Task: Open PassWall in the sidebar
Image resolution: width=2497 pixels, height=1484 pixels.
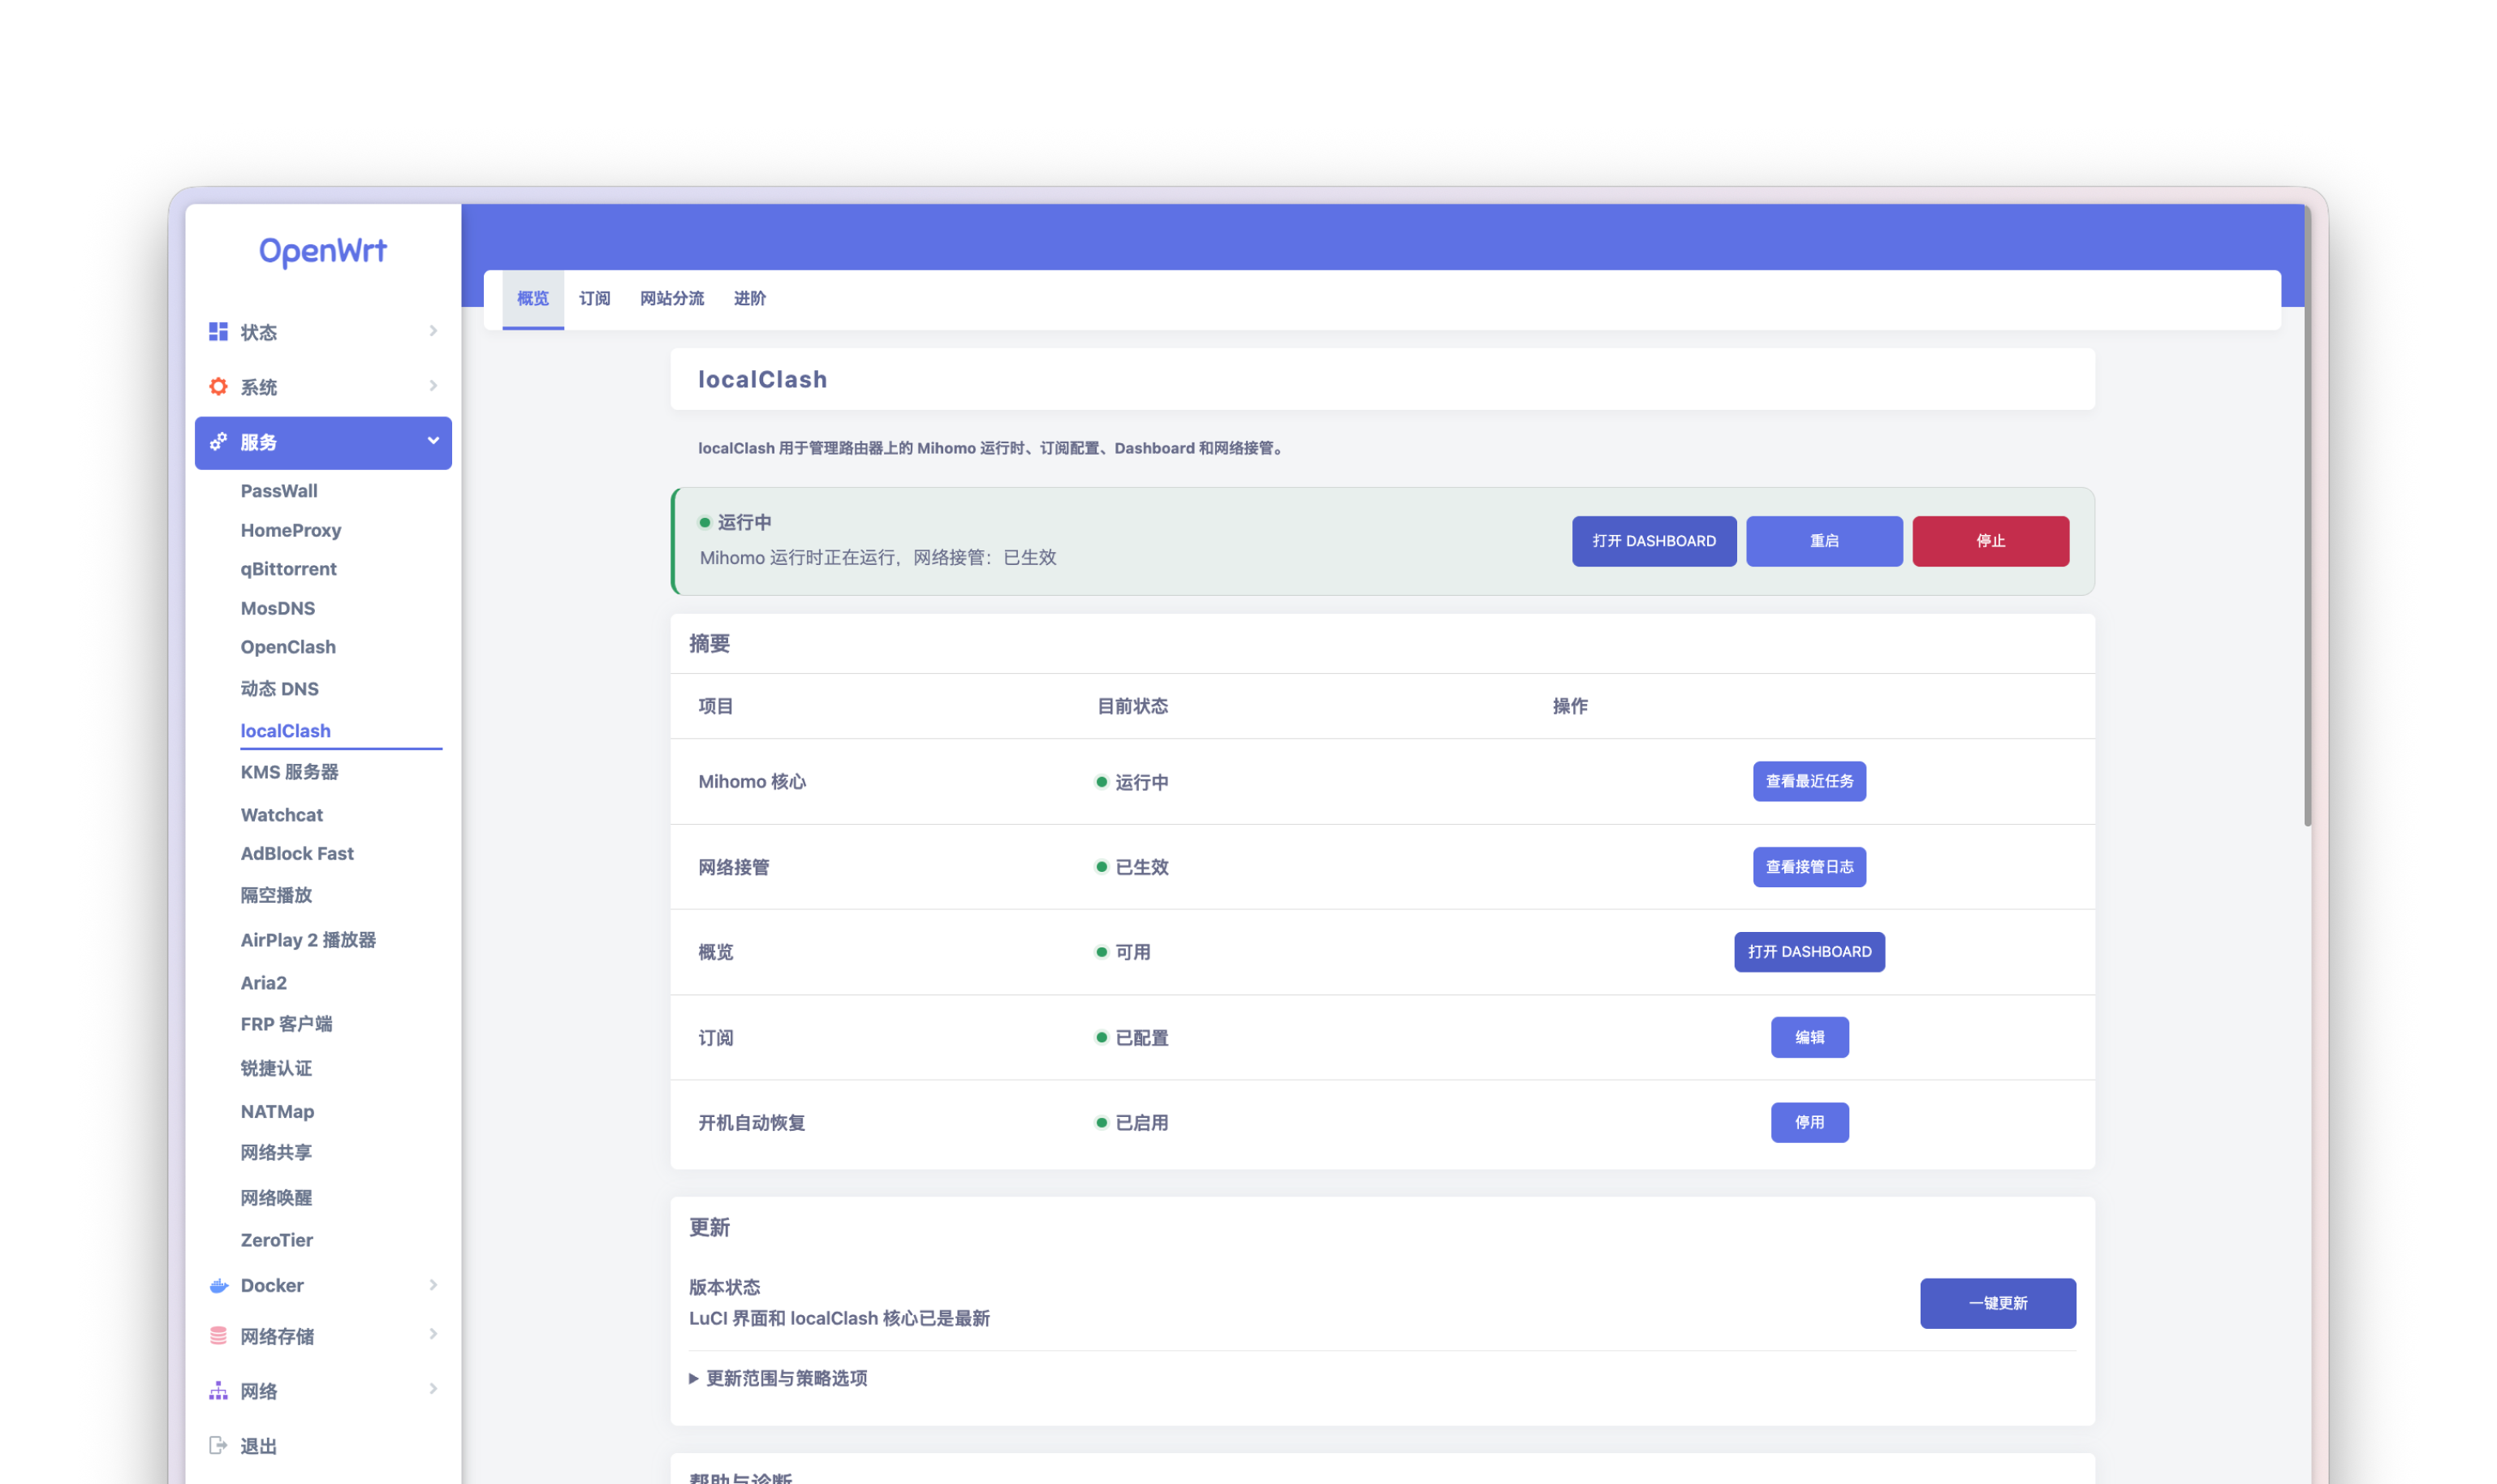Action: 279,491
